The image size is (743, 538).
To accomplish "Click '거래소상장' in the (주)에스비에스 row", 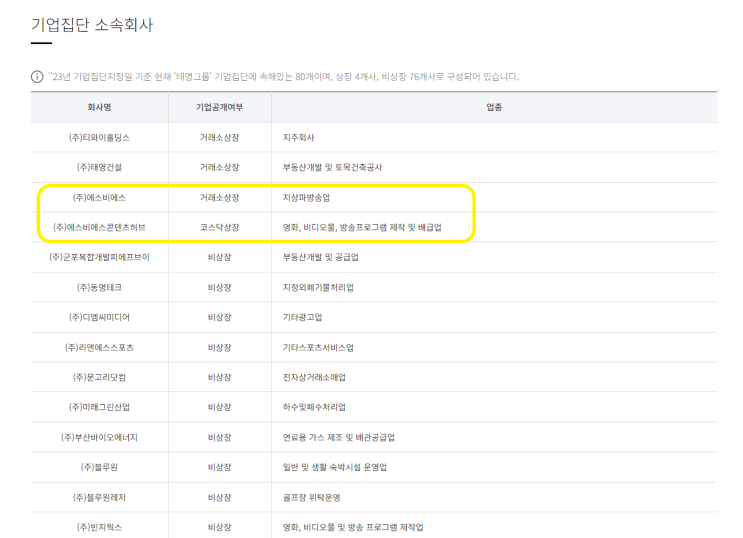I will pyautogui.click(x=219, y=198).
